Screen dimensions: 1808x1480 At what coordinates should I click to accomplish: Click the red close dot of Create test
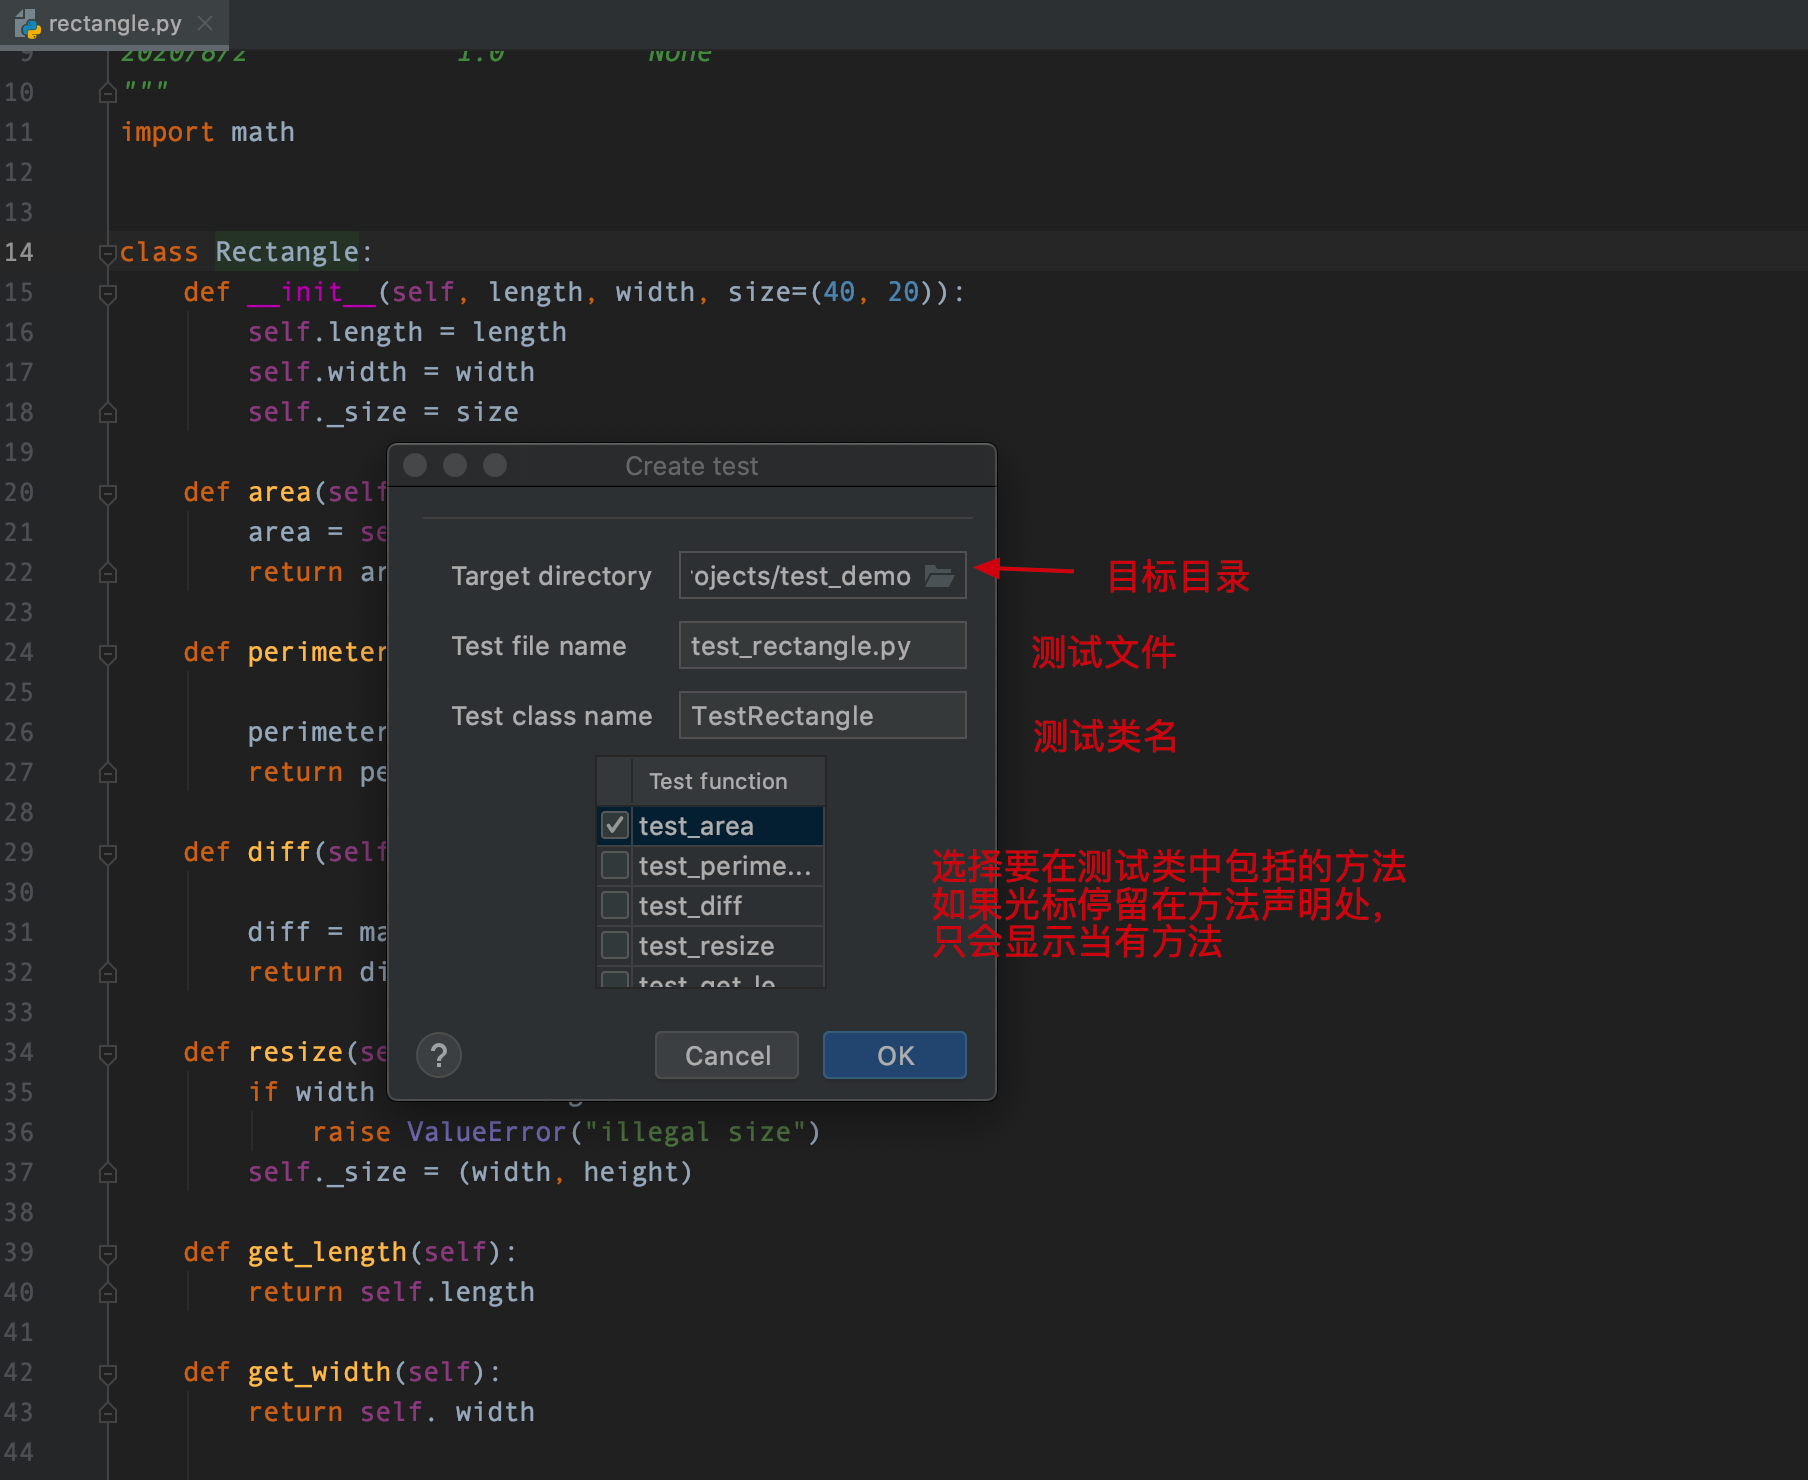pyautogui.click(x=415, y=465)
